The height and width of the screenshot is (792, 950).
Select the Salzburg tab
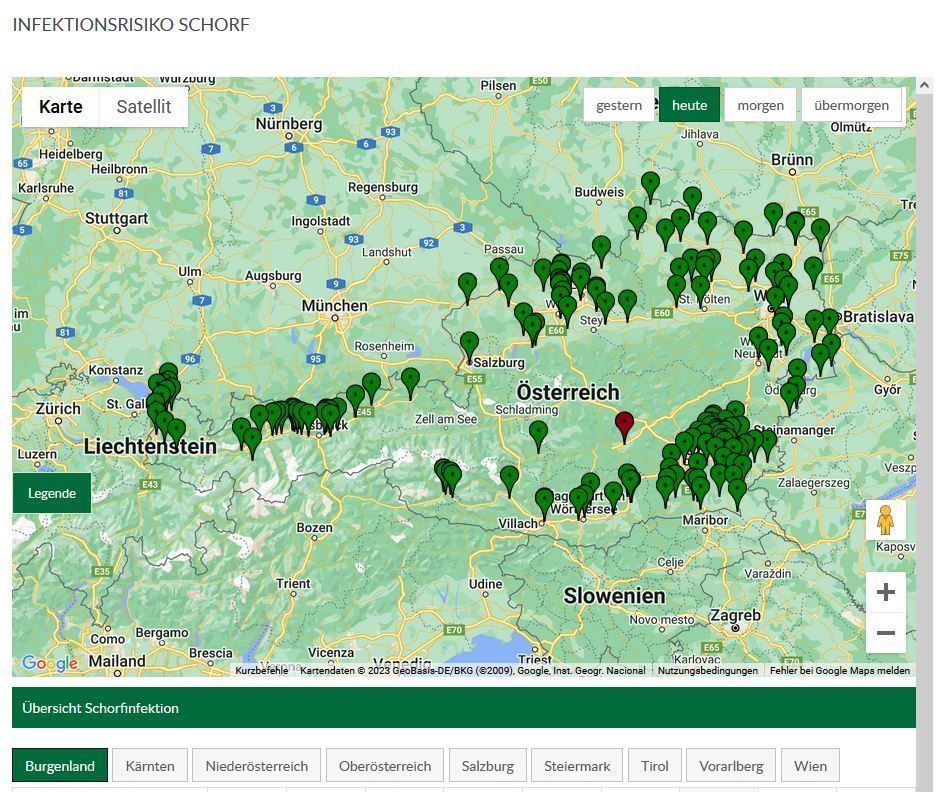488,766
